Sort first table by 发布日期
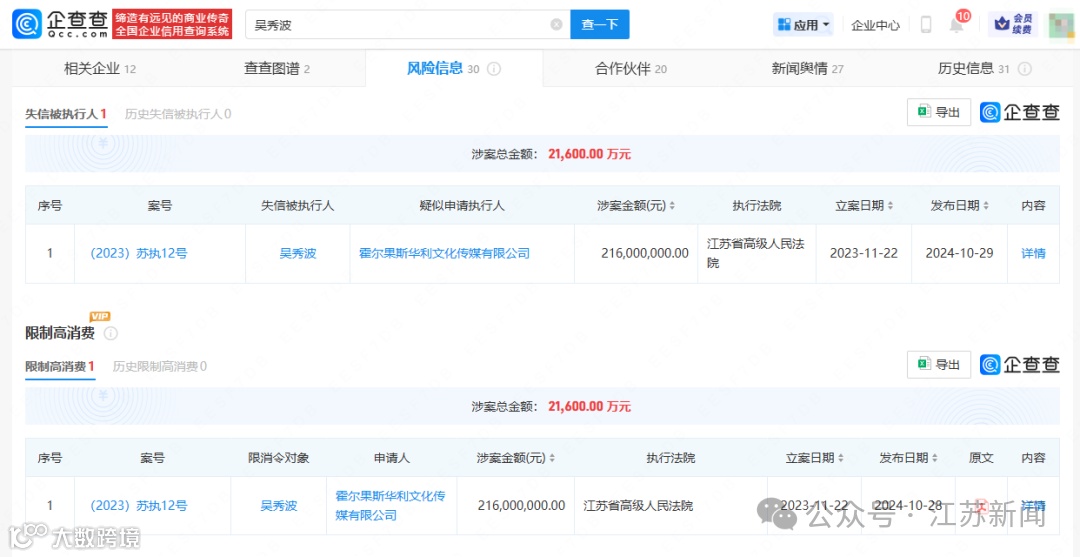Image resolution: width=1080 pixels, height=557 pixels. point(986,206)
